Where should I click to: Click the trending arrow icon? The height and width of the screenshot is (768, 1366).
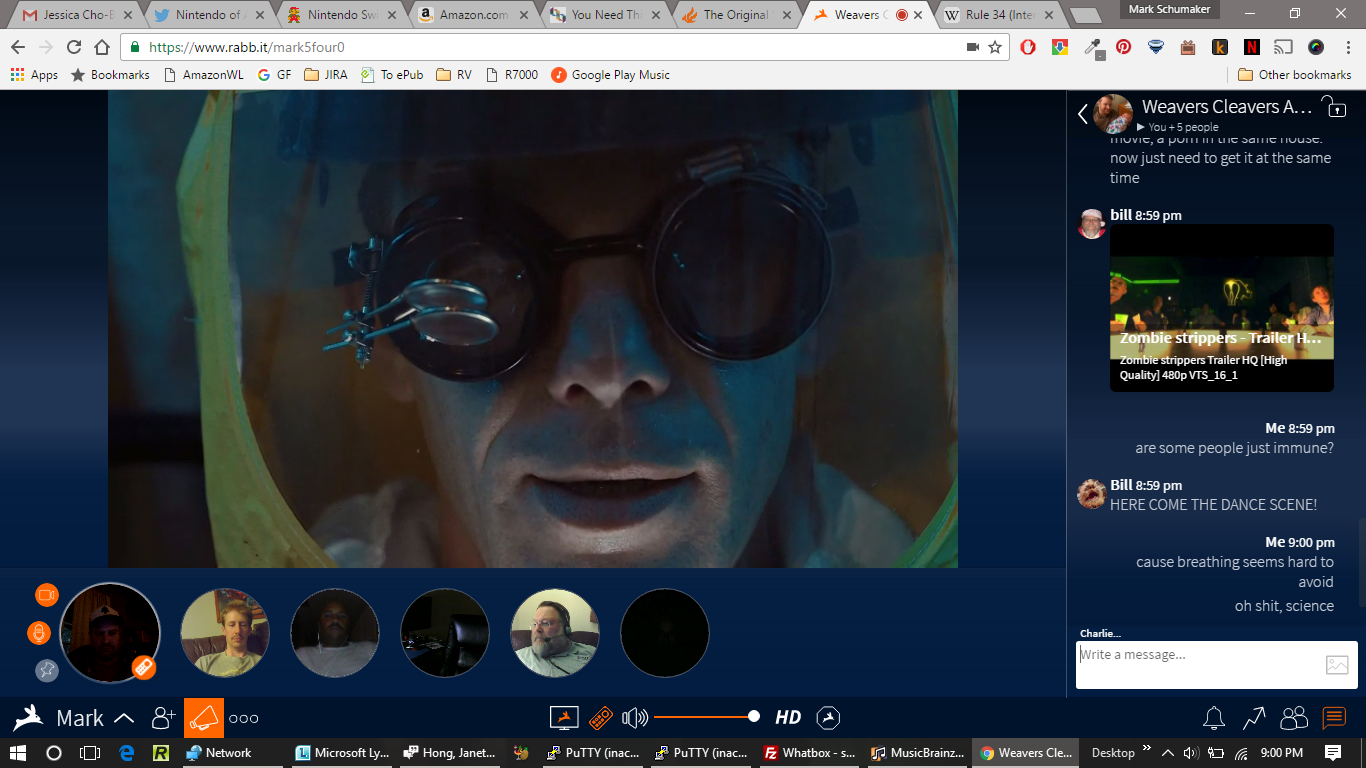[x=1254, y=717]
